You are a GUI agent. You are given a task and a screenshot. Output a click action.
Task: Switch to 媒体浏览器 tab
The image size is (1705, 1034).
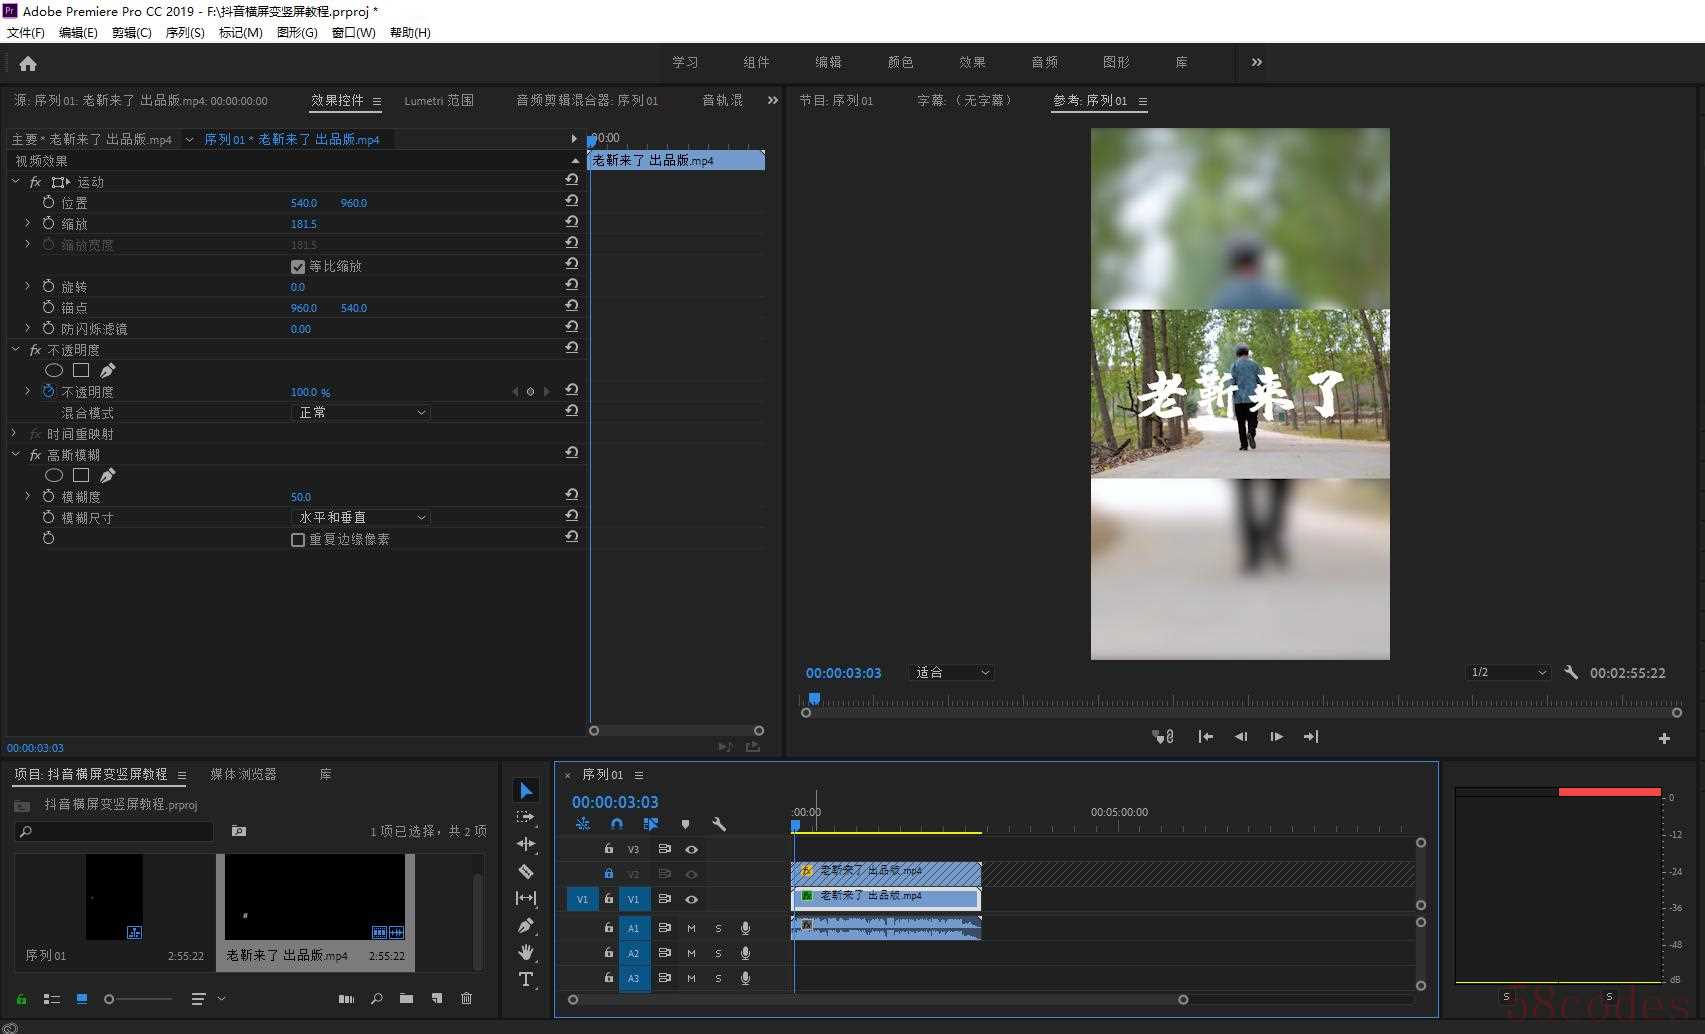[x=243, y=775]
